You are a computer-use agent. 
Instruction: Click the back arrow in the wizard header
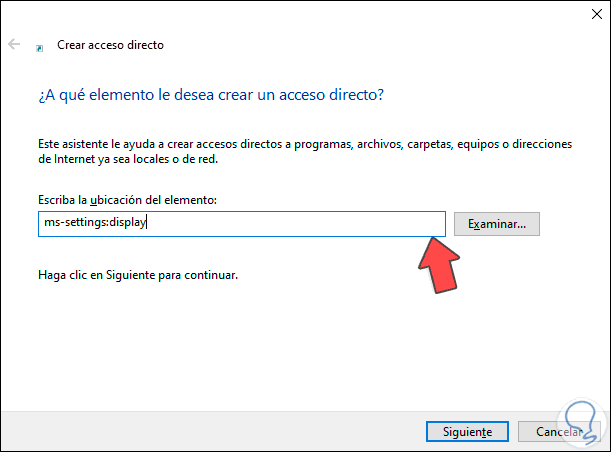coord(15,45)
